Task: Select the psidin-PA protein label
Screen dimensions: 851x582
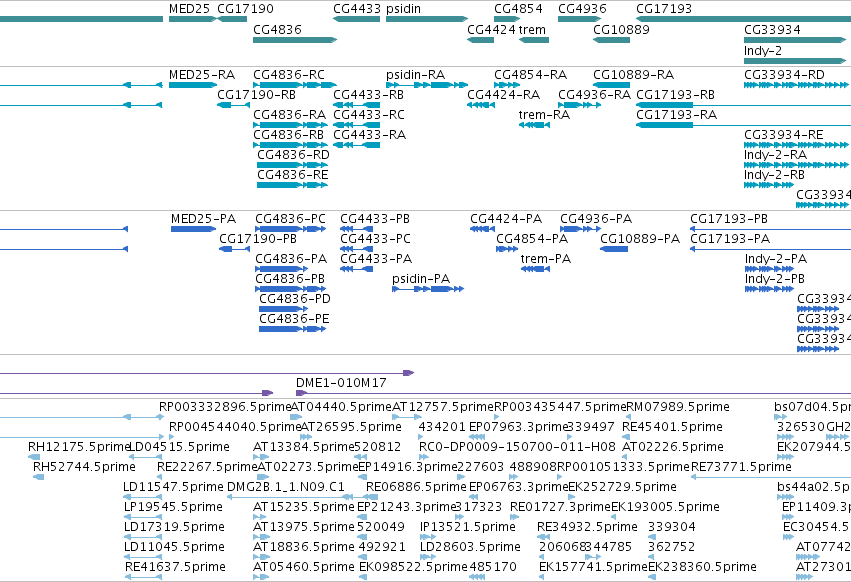Action: tap(421, 279)
